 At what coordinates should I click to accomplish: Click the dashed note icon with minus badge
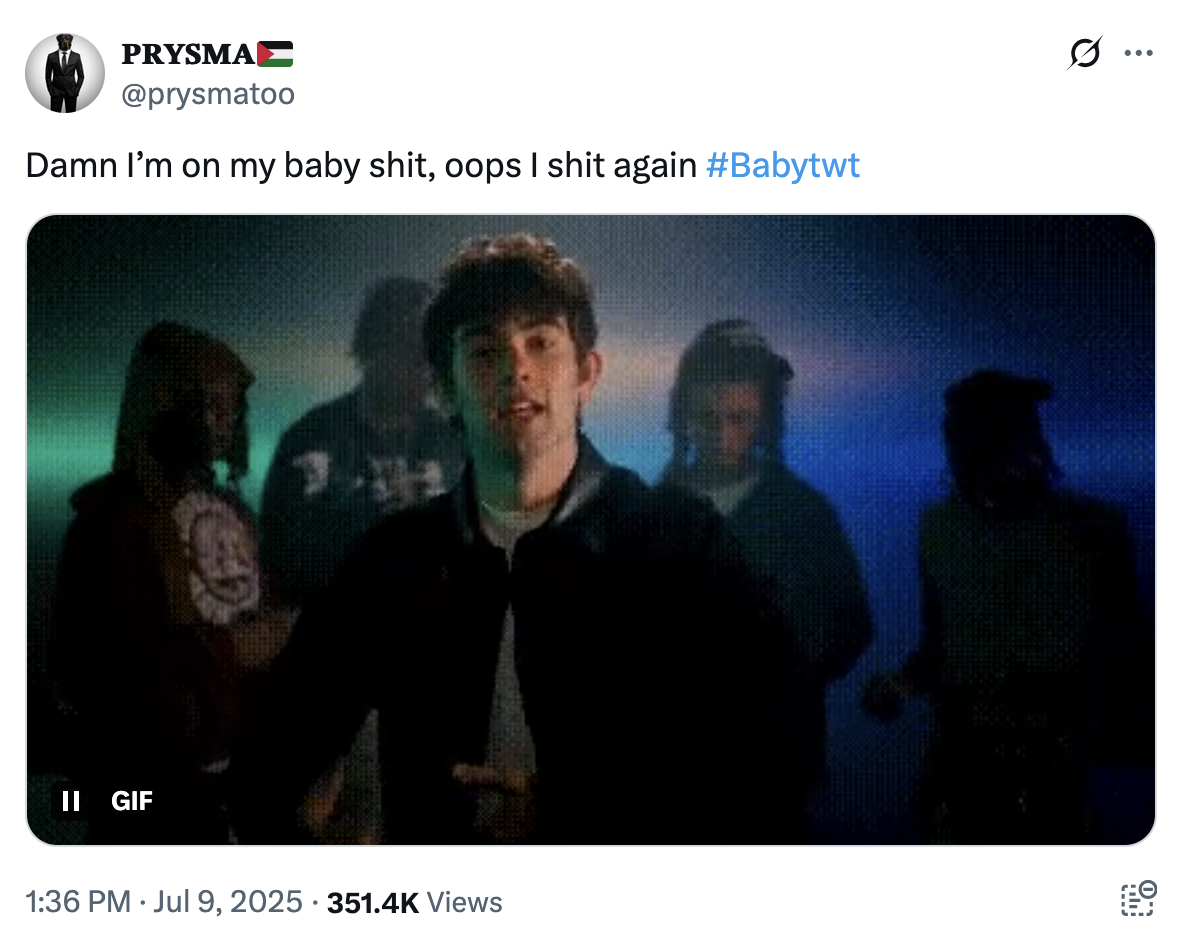pyautogui.click(x=1138, y=899)
